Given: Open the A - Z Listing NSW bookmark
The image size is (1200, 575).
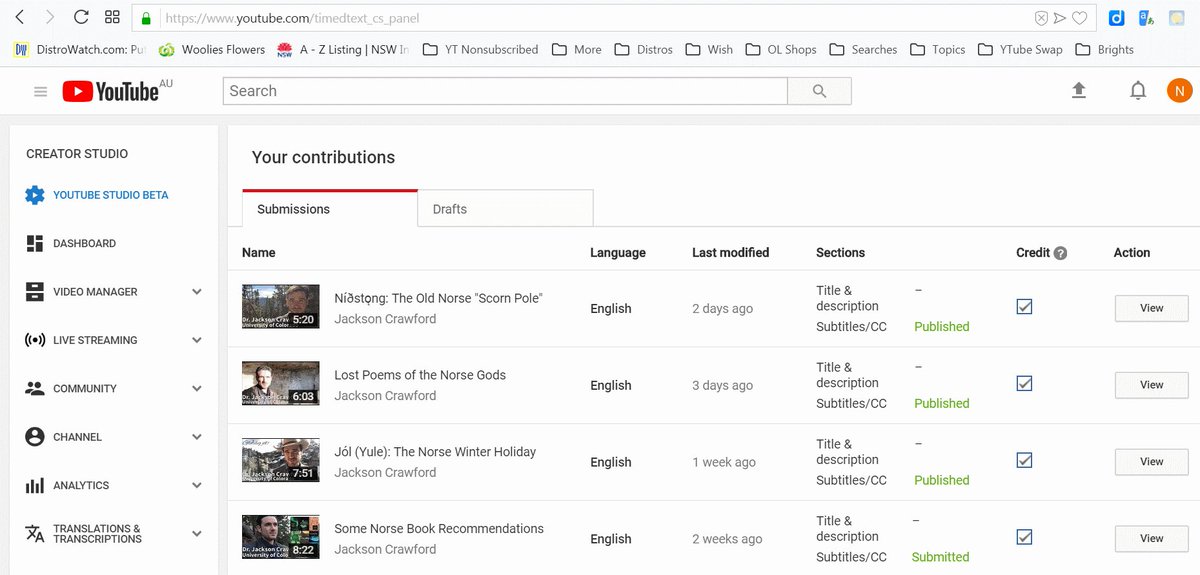Looking at the screenshot, I should [343, 49].
